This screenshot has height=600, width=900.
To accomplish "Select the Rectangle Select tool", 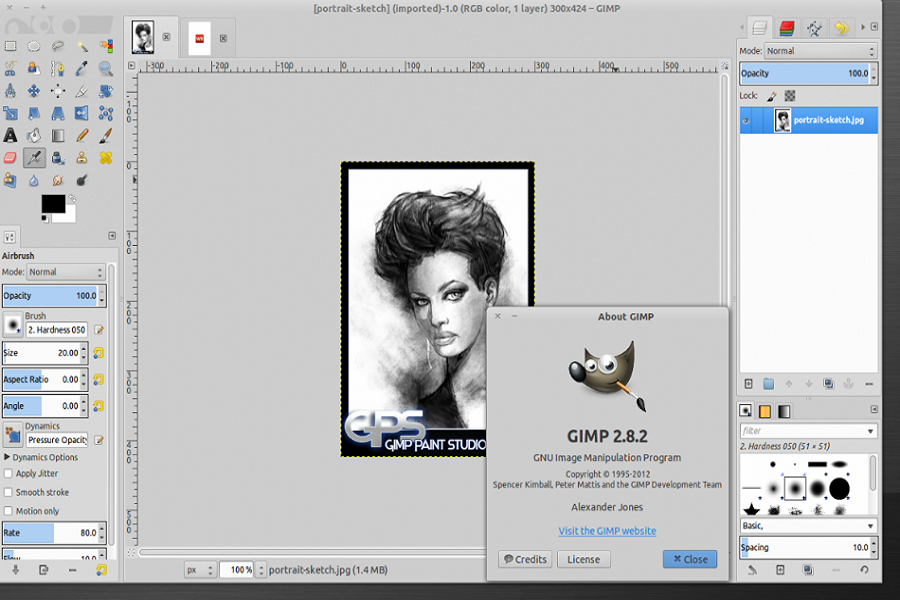I will pos(10,46).
